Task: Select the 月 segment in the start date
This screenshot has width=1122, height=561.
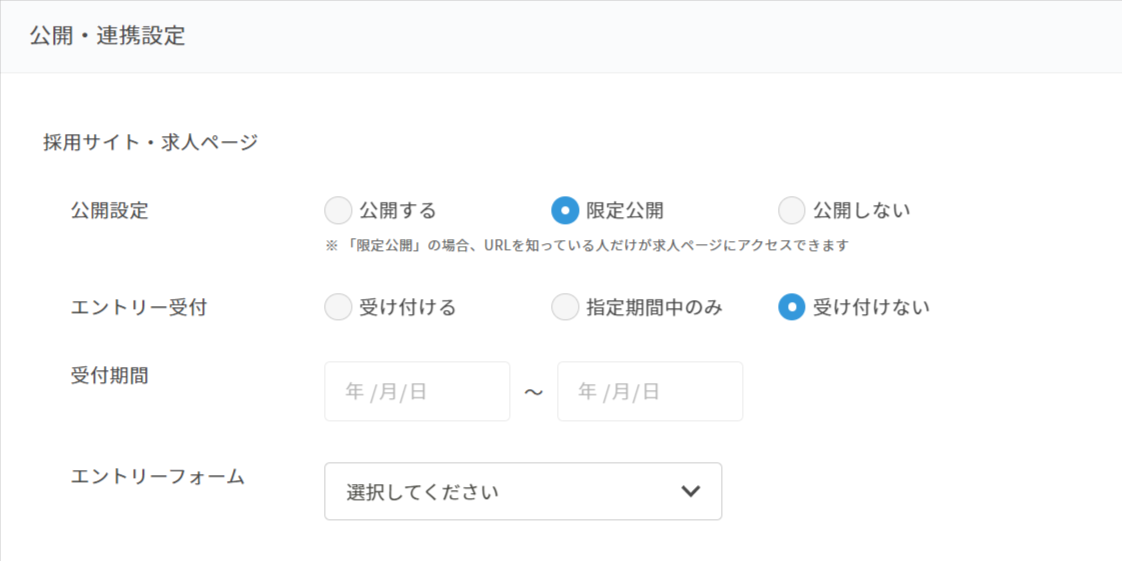Action: pyautogui.click(x=387, y=392)
